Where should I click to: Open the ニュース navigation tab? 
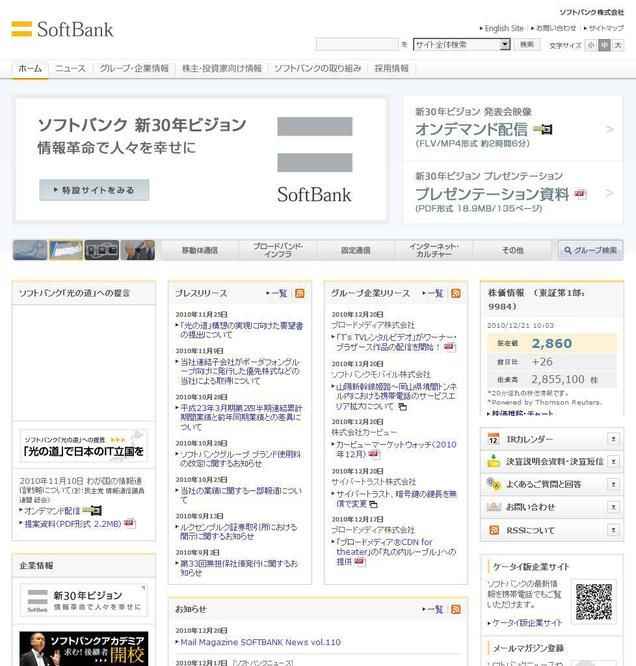tap(71, 68)
